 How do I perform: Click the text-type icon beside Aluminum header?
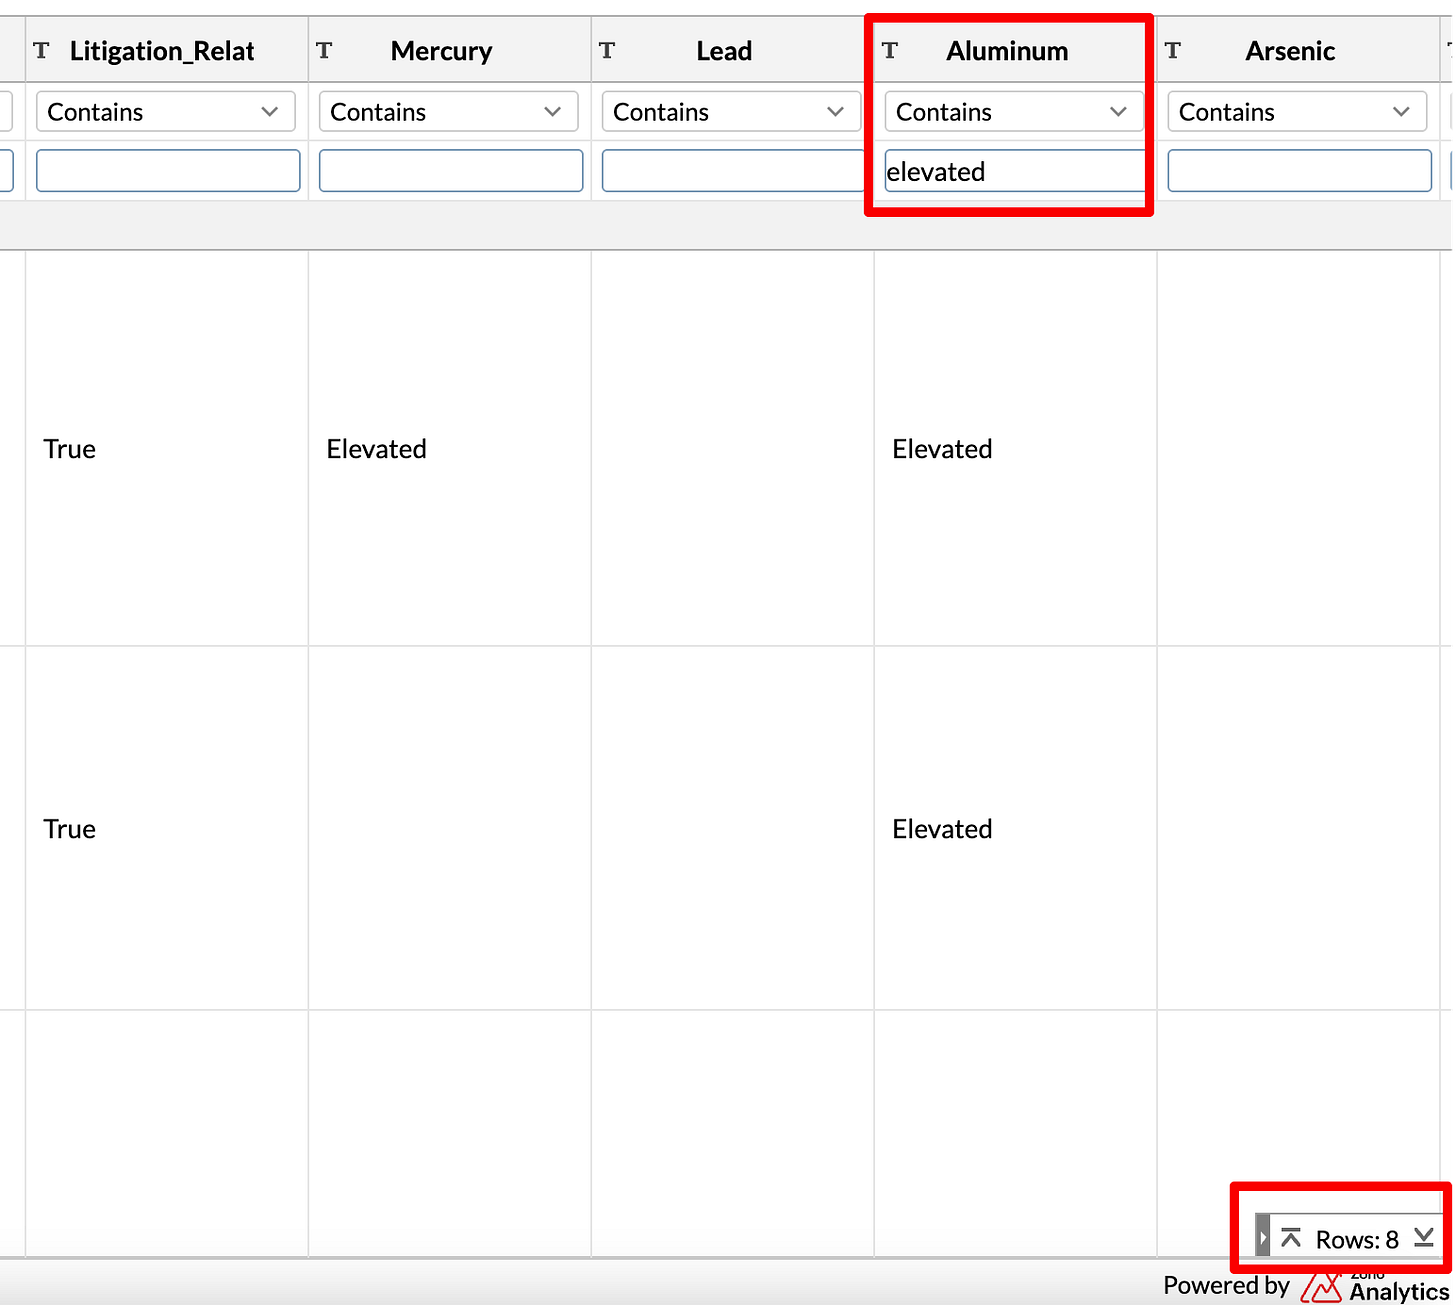click(890, 50)
